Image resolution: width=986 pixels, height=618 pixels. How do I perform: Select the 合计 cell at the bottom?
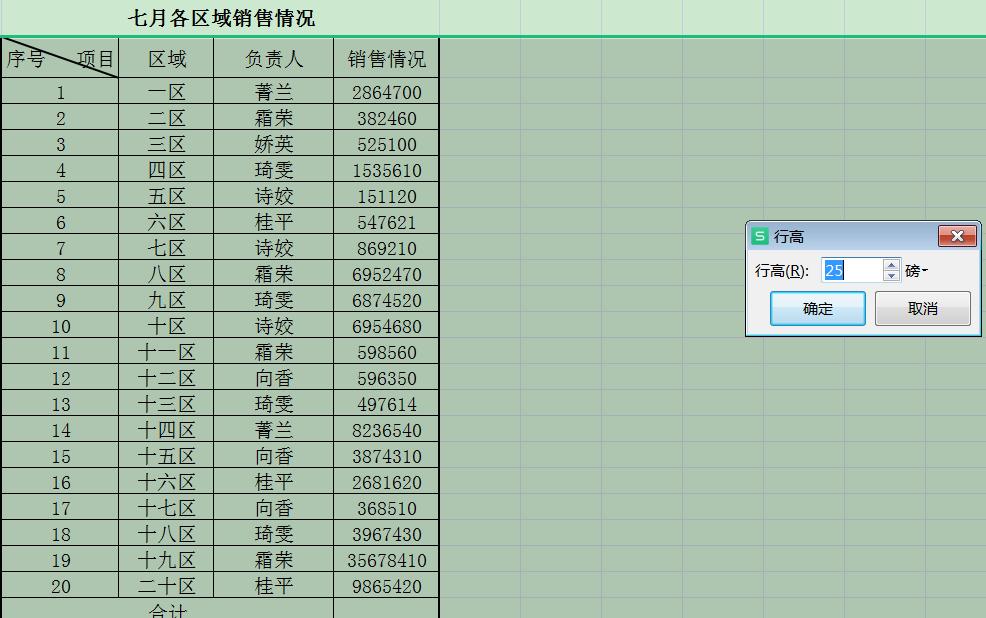[169, 612]
